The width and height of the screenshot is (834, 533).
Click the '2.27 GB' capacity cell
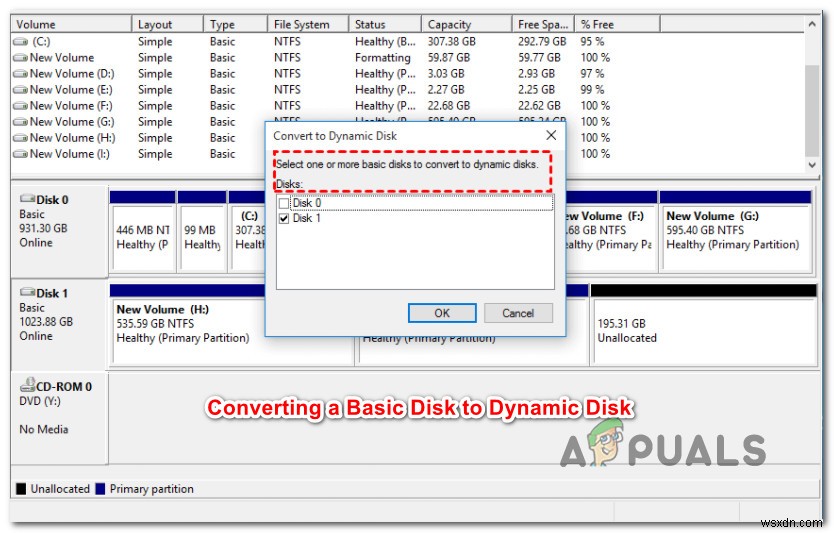point(446,89)
